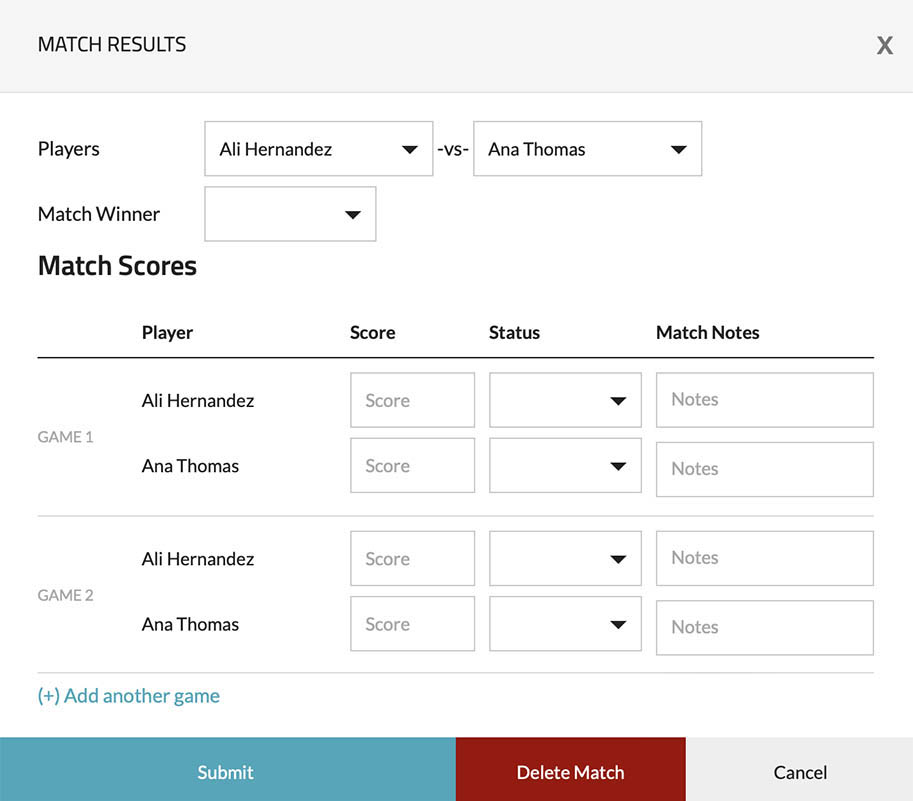Expand the Match Winner dropdown
Screen dimensions: 913x801
[290, 214]
